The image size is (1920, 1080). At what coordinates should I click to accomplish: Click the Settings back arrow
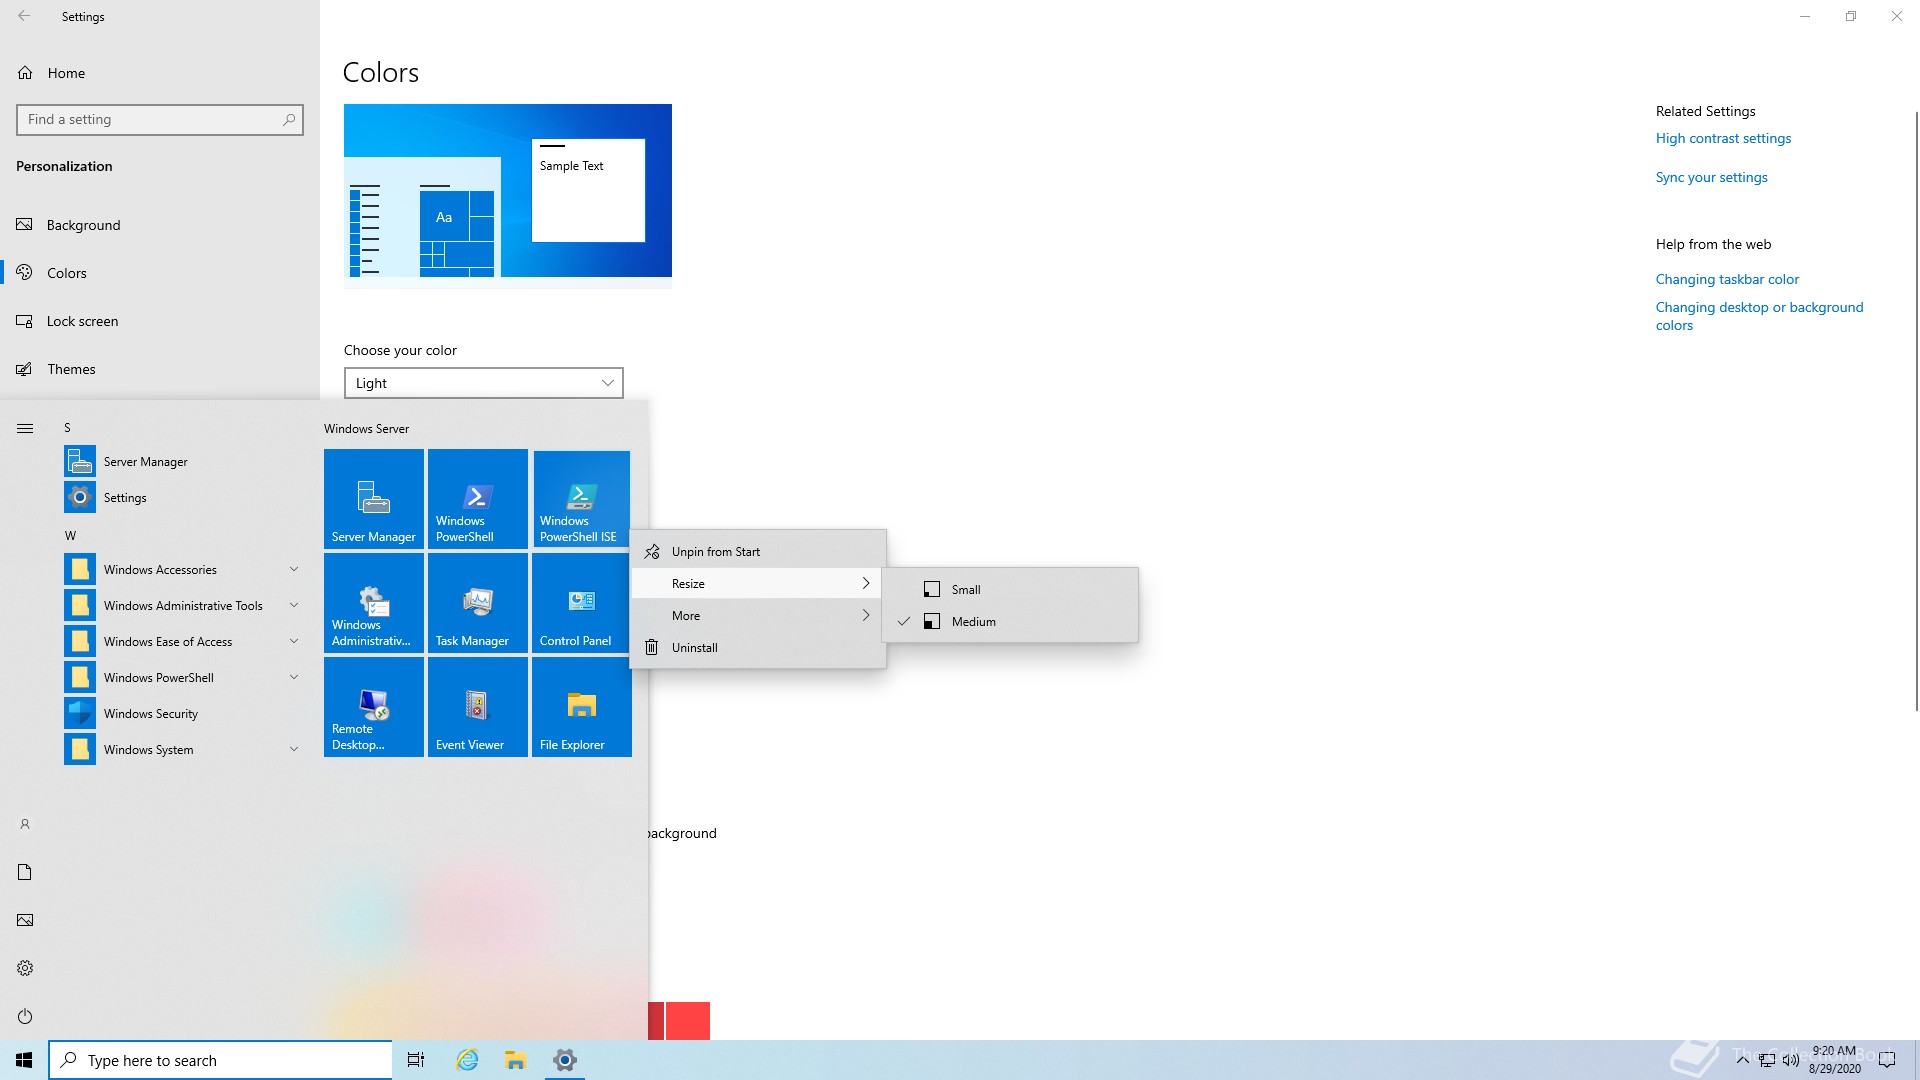pos(24,16)
